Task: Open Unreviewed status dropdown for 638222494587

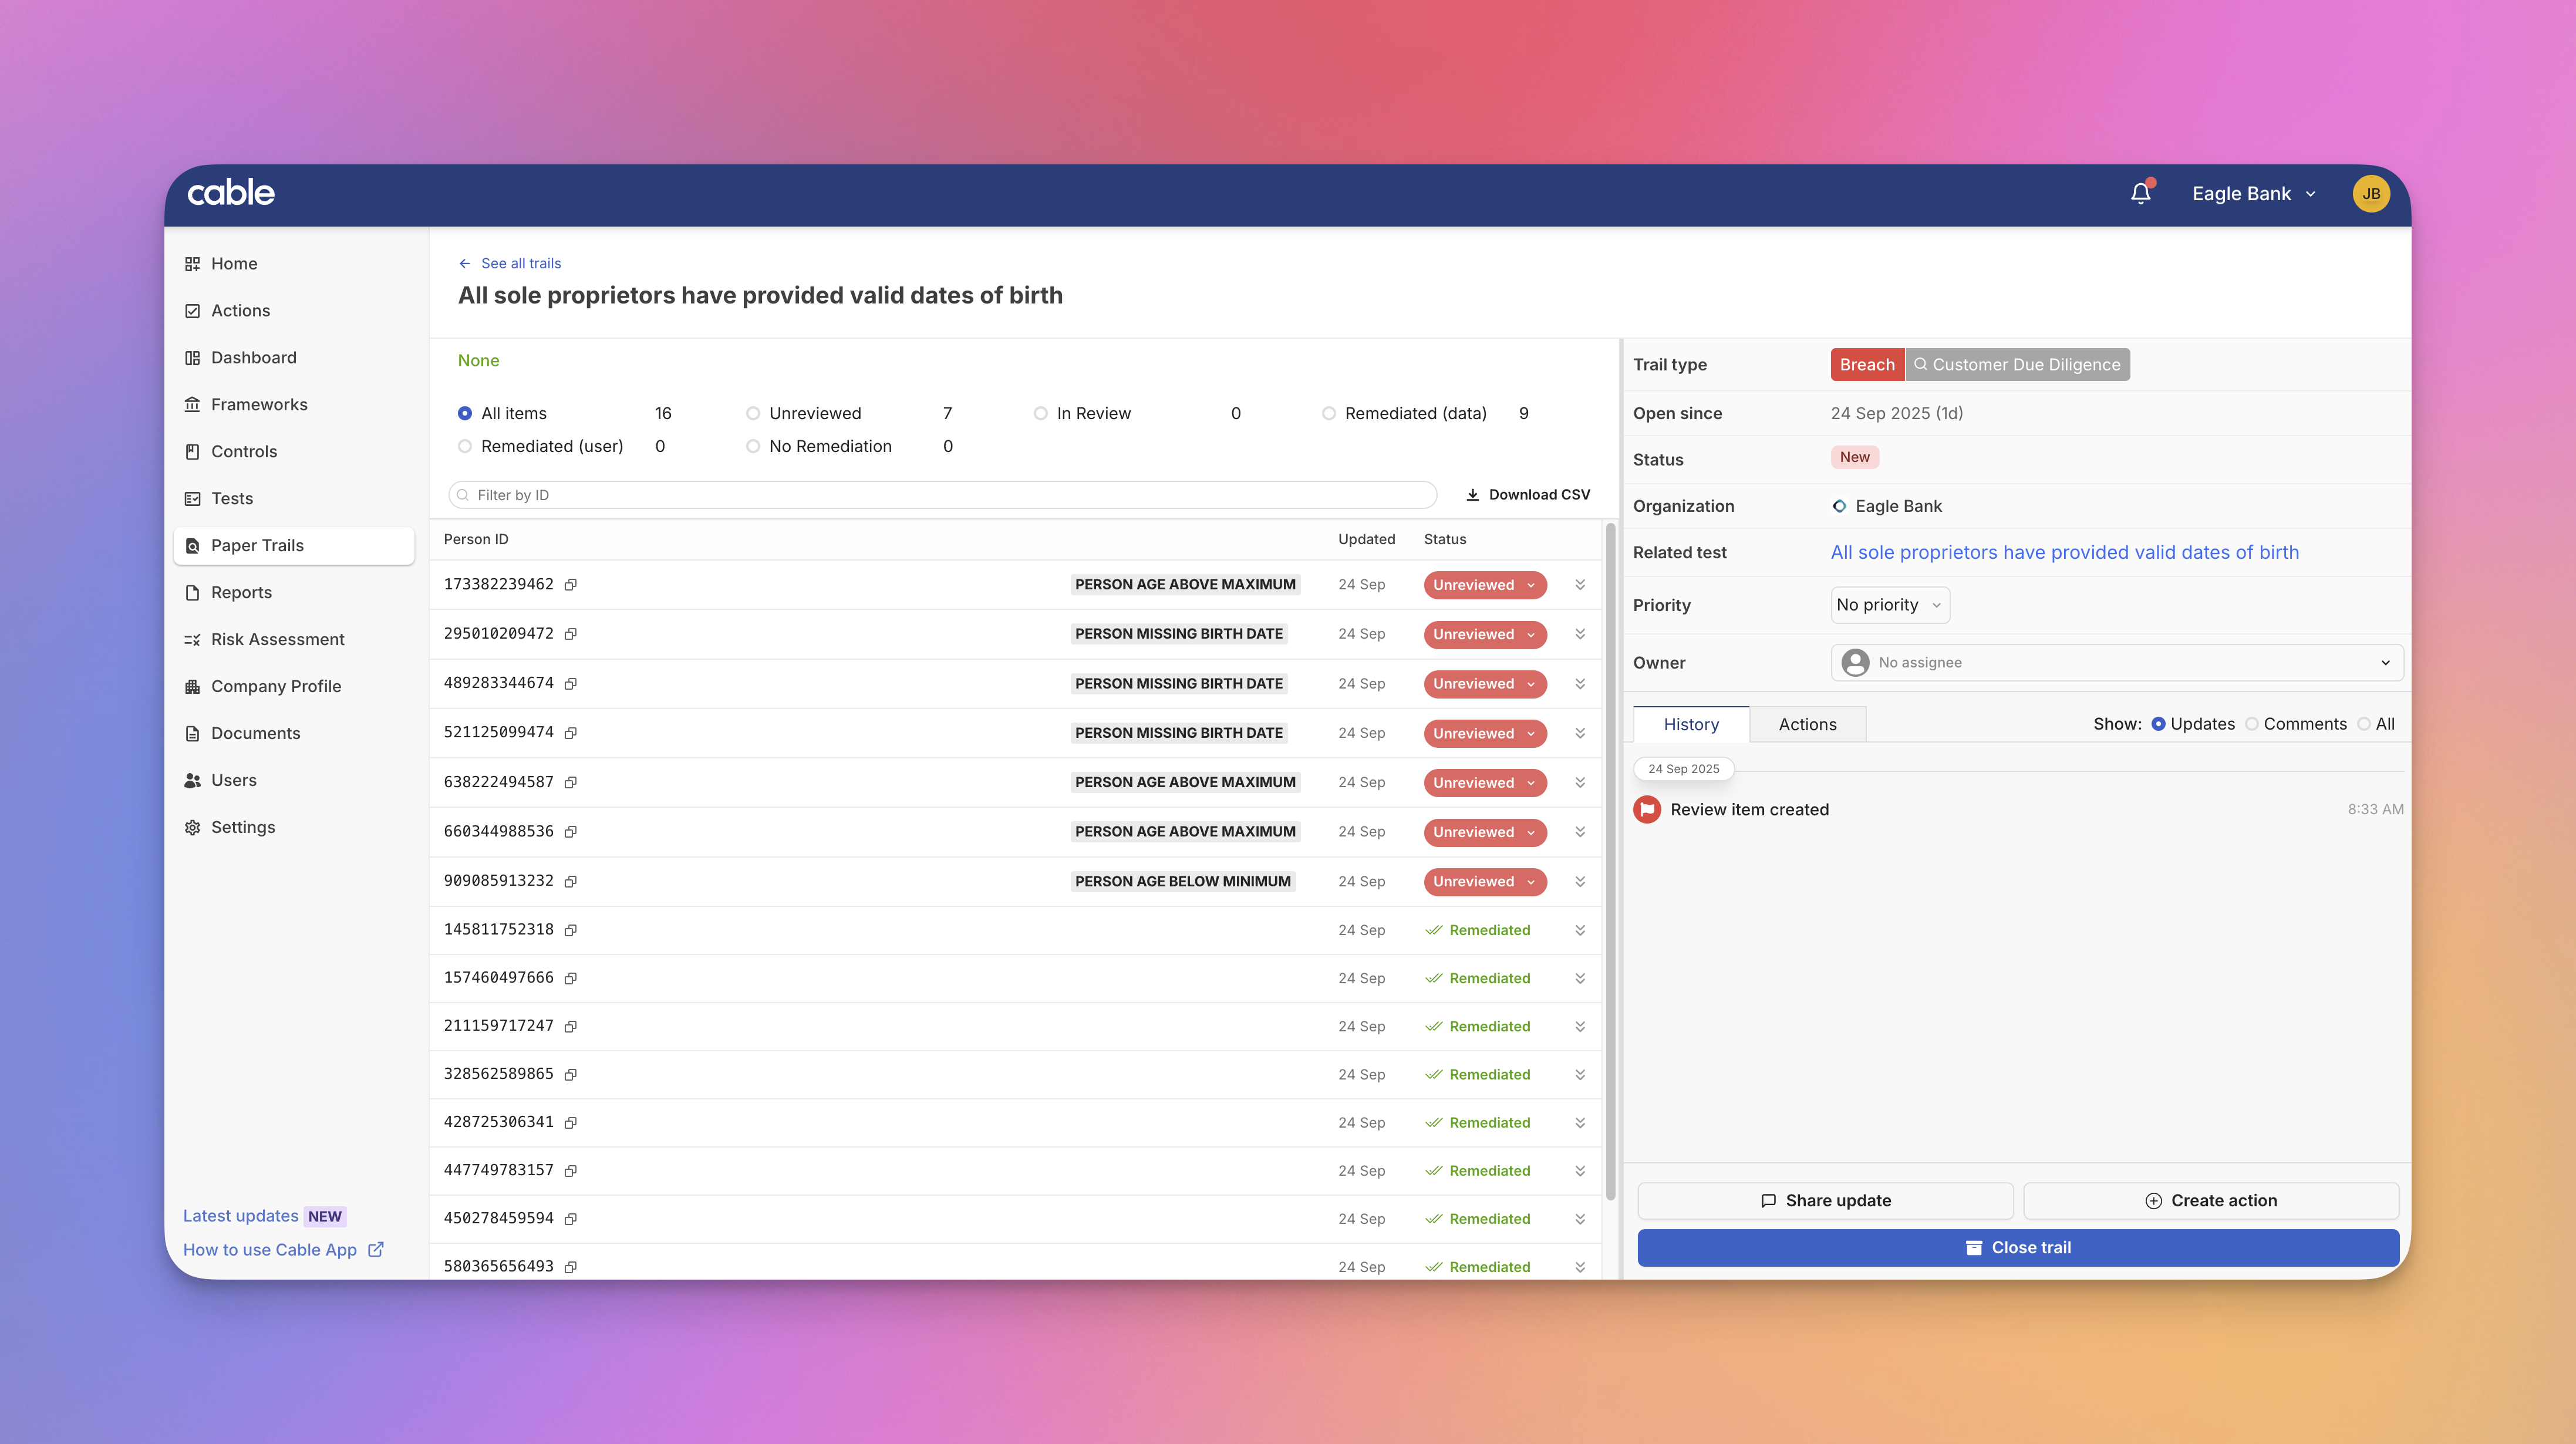Action: pyautogui.click(x=1484, y=782)
